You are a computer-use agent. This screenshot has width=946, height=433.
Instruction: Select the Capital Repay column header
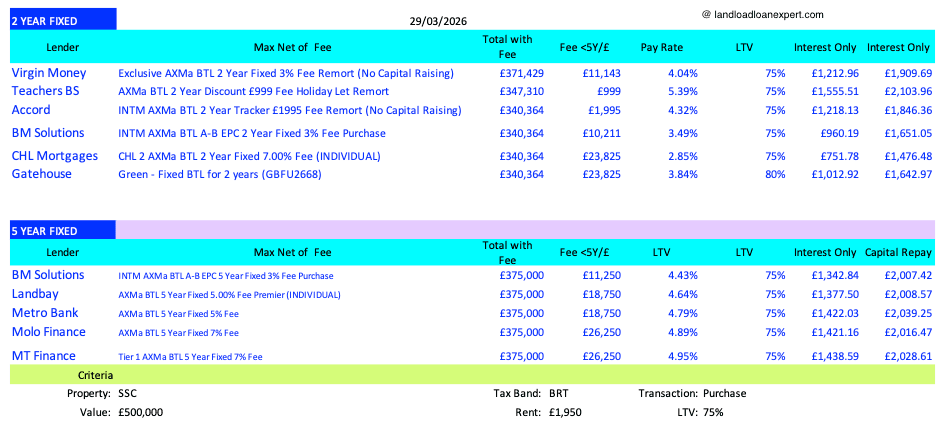[898, 253]
